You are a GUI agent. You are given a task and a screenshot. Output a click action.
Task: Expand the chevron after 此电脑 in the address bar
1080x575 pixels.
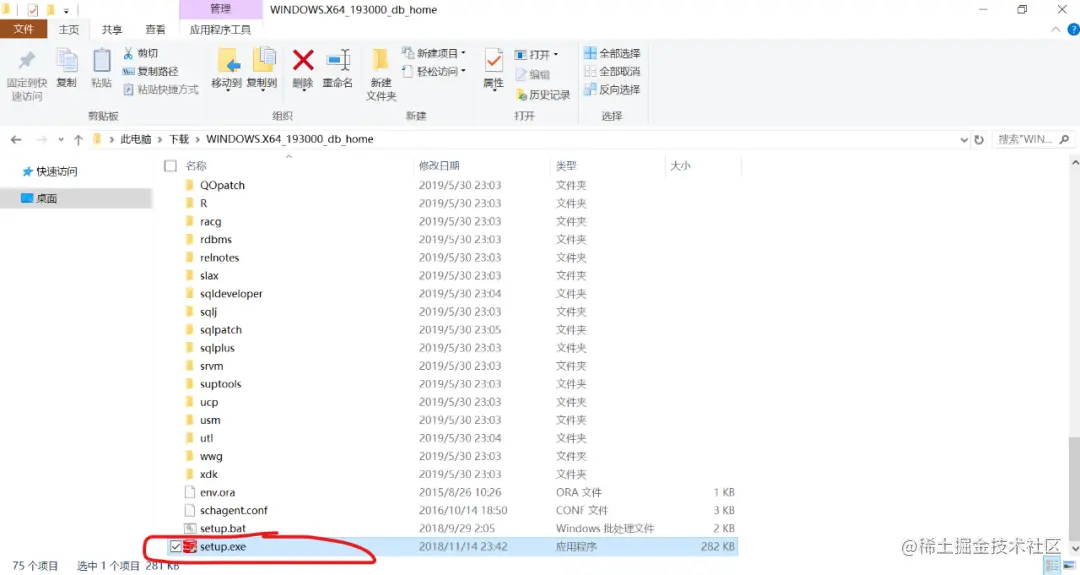pyautogui.click(x=160, y=139)
